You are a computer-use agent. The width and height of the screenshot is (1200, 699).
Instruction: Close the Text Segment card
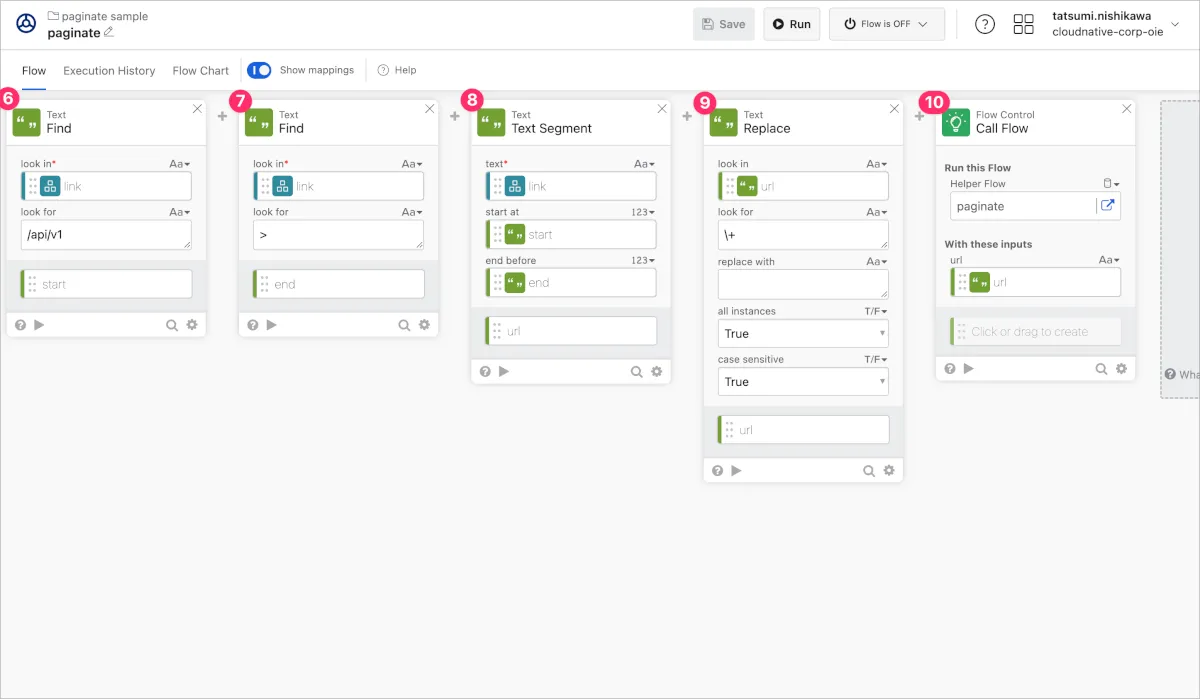pyautogui.click(x=662, y=108)
